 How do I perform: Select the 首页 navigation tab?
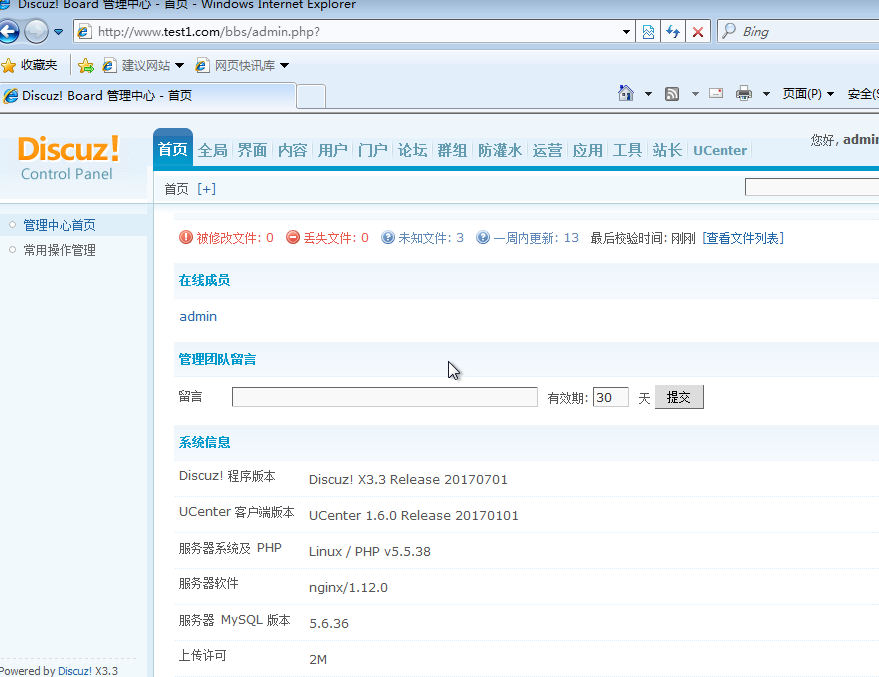coord(173,149)
